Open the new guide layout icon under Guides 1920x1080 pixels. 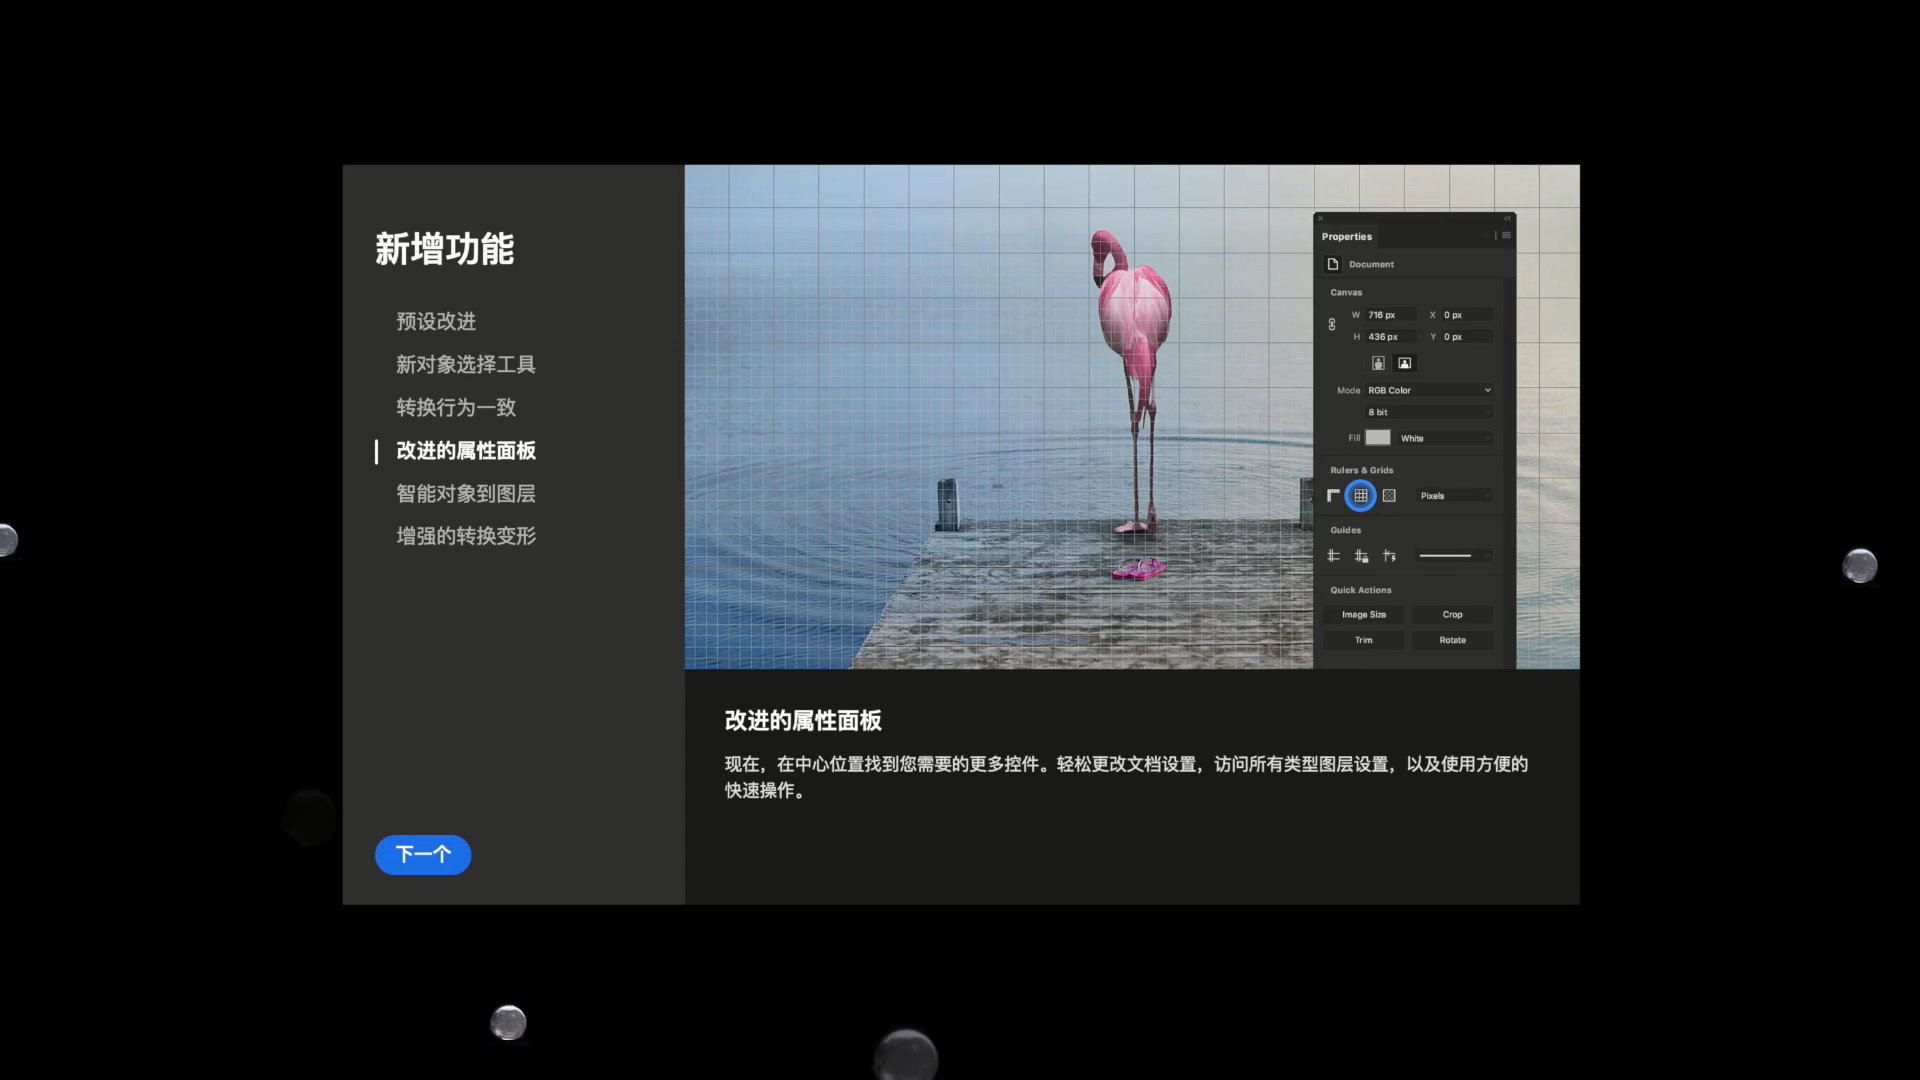coord(1332,555)
